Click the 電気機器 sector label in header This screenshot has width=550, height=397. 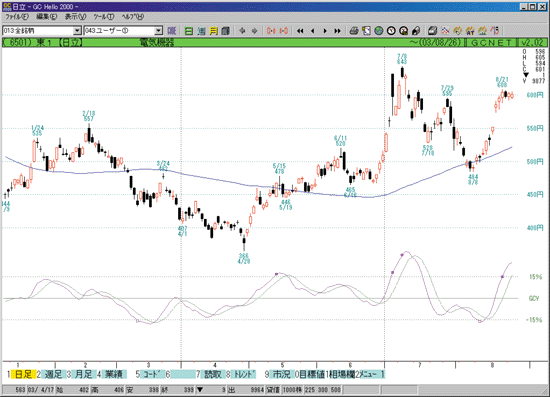coord(157,43)
